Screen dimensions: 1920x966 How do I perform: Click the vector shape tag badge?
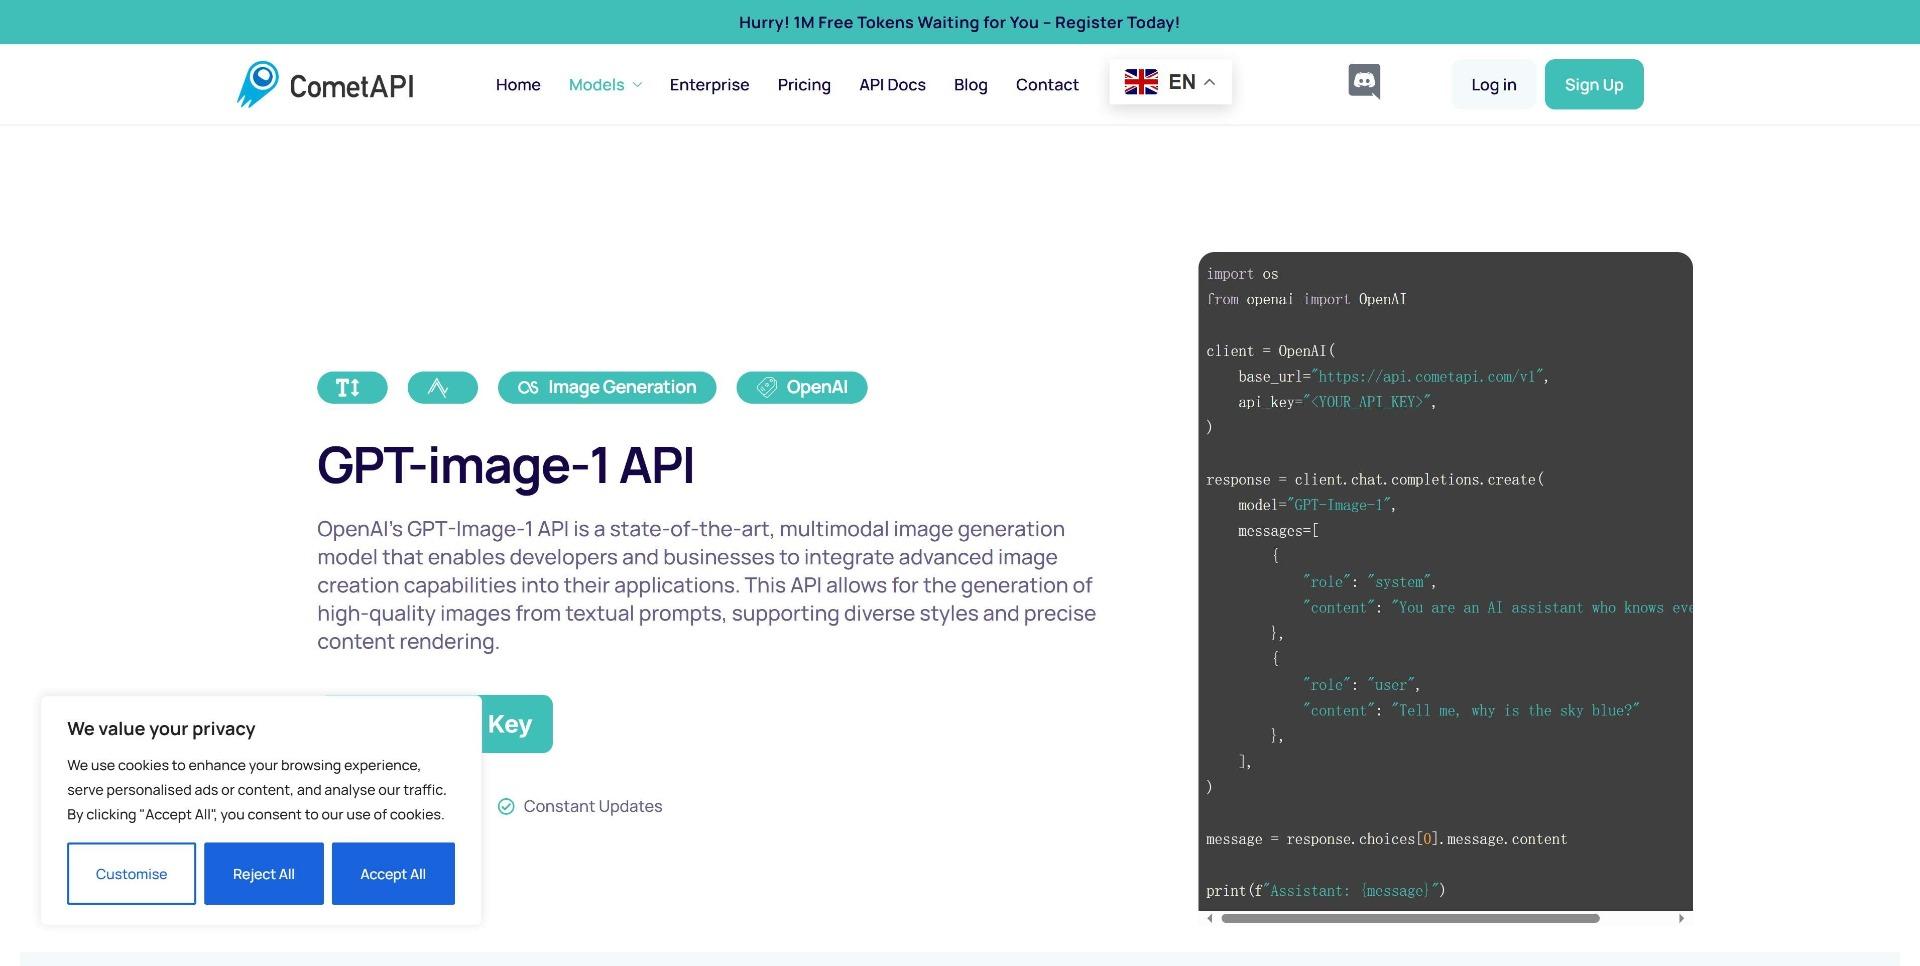click(442, 387)
